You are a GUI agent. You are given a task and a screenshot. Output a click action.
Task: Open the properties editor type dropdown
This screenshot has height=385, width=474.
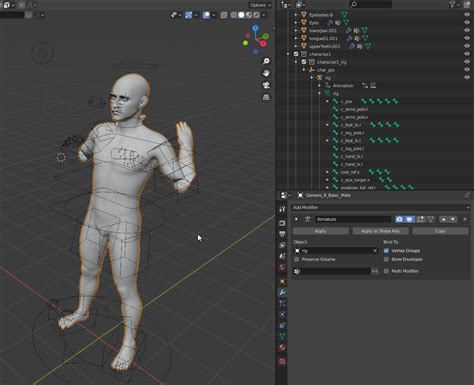(286, 195)
